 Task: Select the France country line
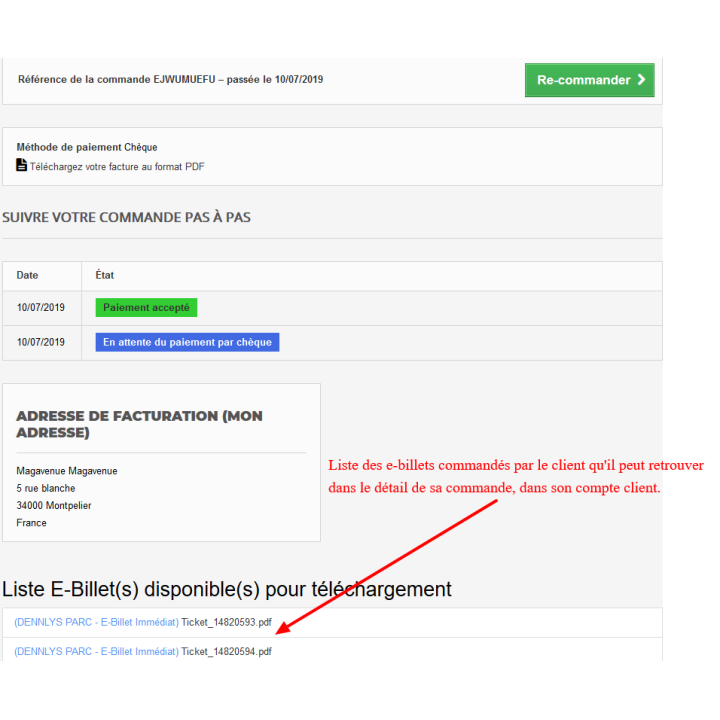[31, 523]
